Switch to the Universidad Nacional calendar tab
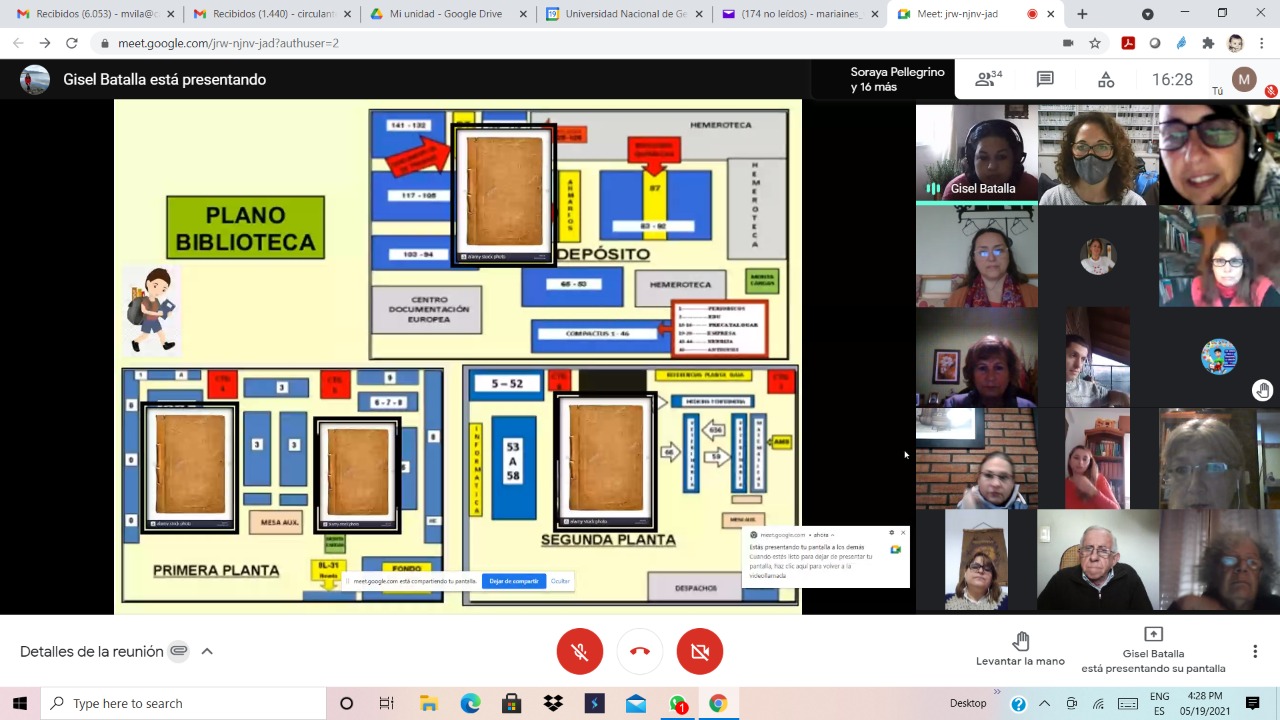The width and height of the screenshot is (1280, 720). [x=622, y=14]
